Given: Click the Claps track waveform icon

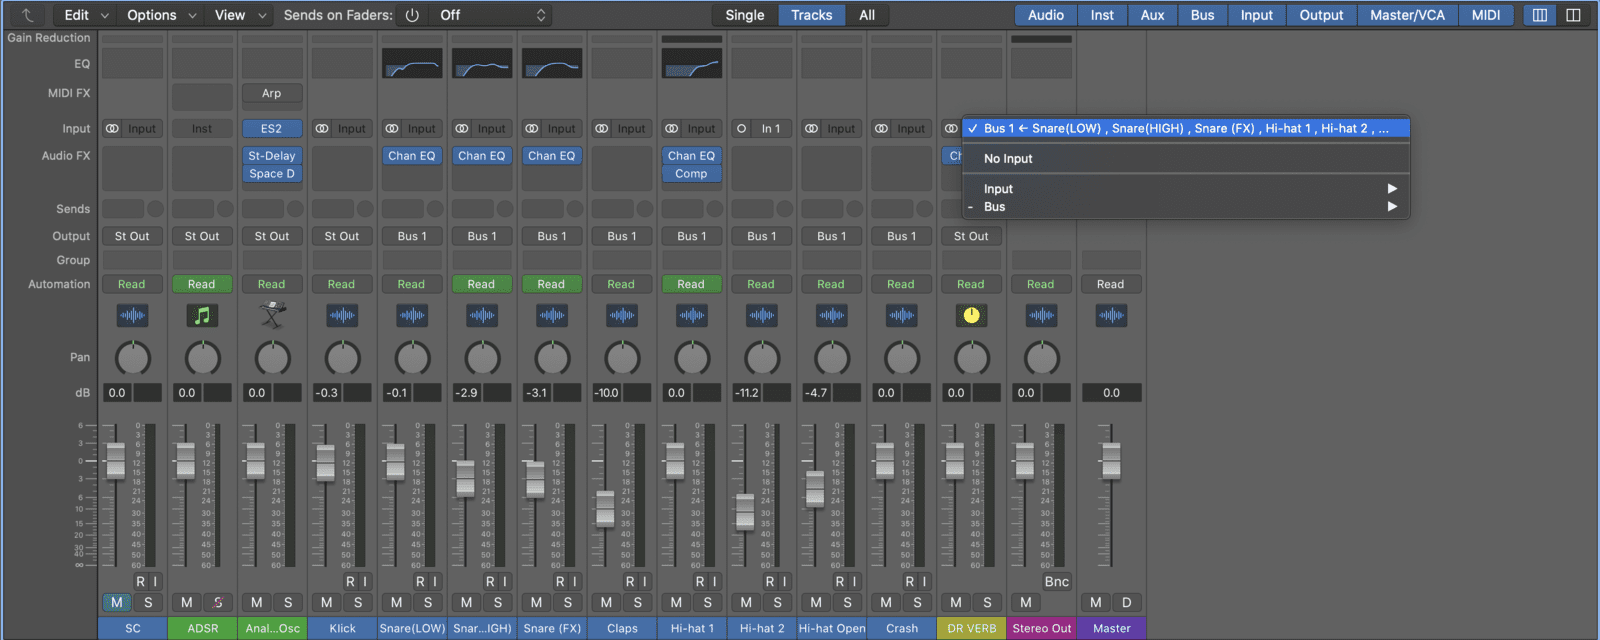Looking at the screenshot, I should click(622, 316).
